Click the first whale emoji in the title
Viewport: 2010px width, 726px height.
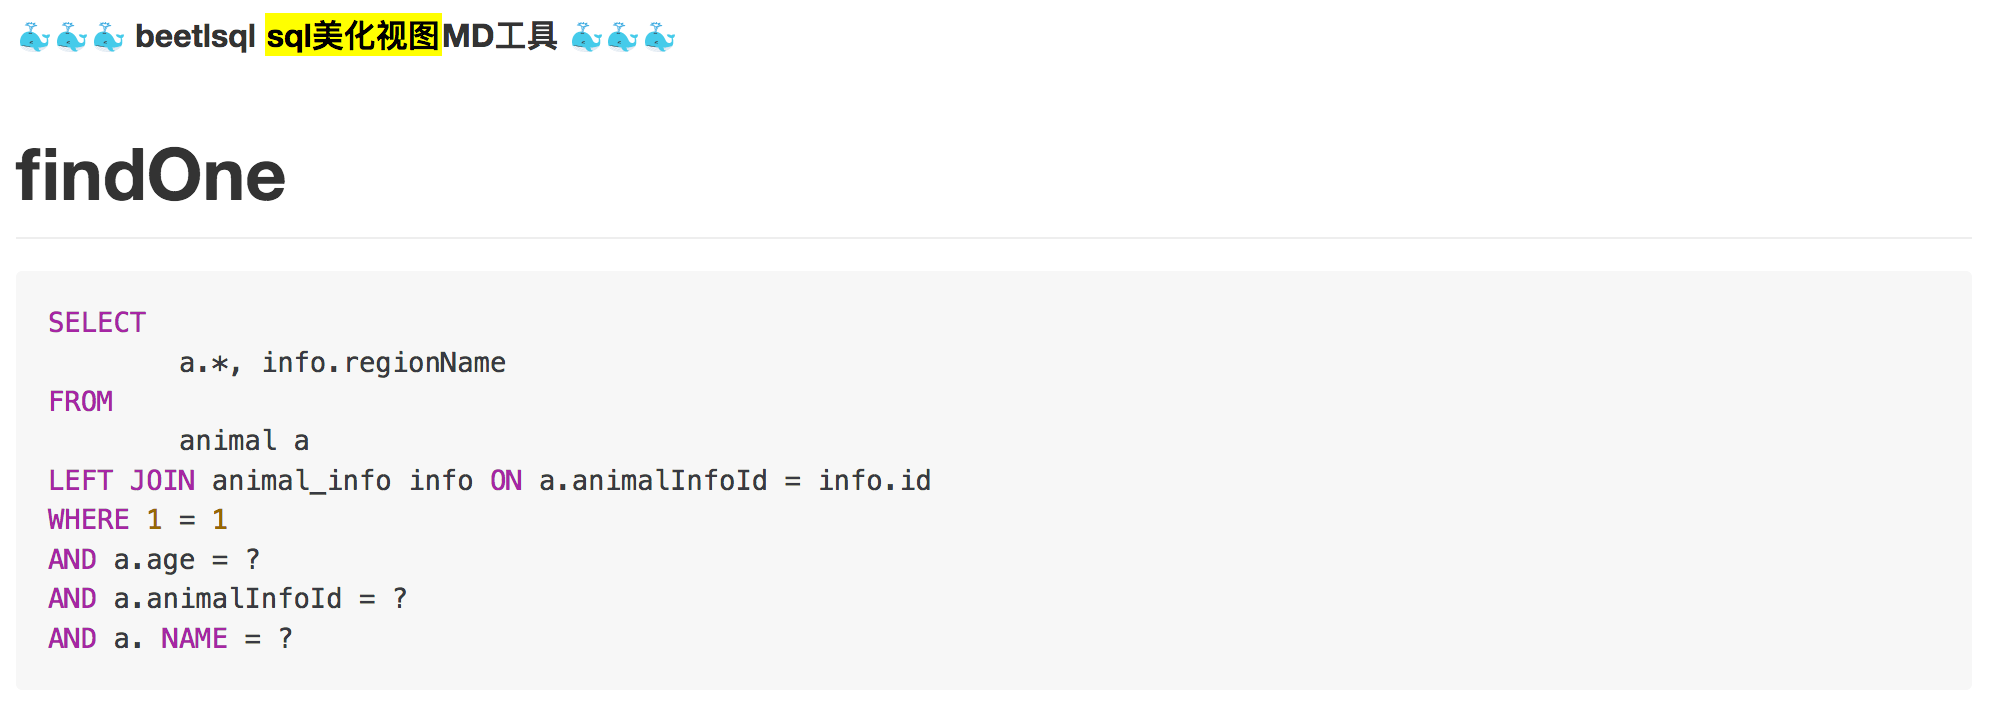point(35,38)
